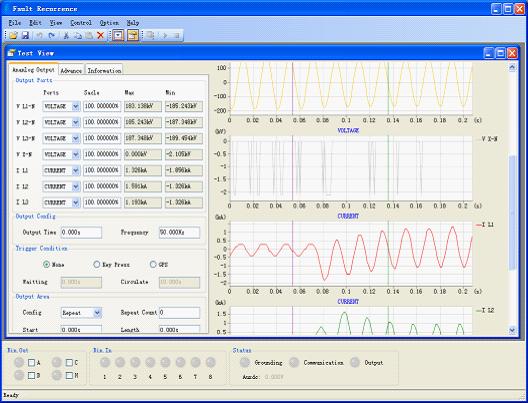Click the open file folder icon
This screenshot has height=403, width=528.
tap(13, 35)
